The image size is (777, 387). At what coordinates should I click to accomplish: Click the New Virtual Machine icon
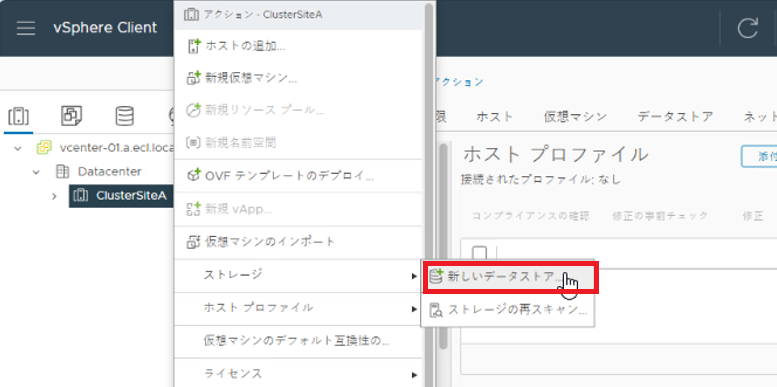[193, 78]
